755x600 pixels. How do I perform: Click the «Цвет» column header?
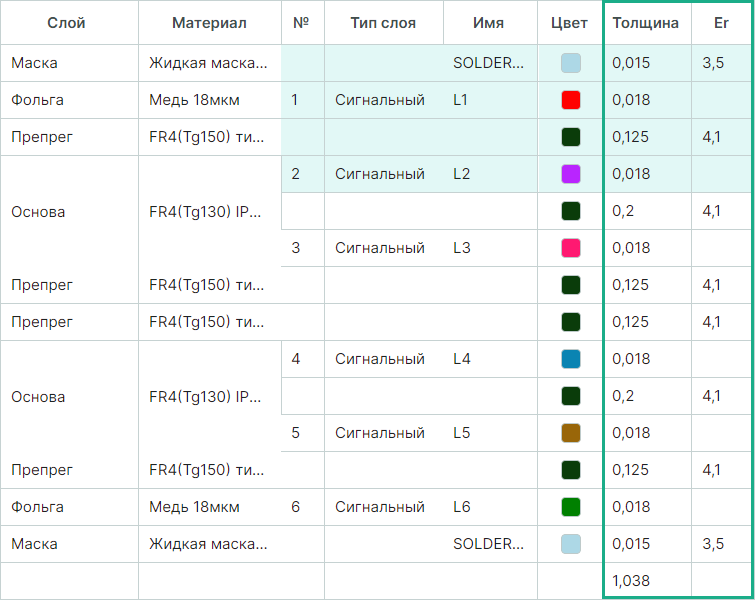[x=570, y=23]
